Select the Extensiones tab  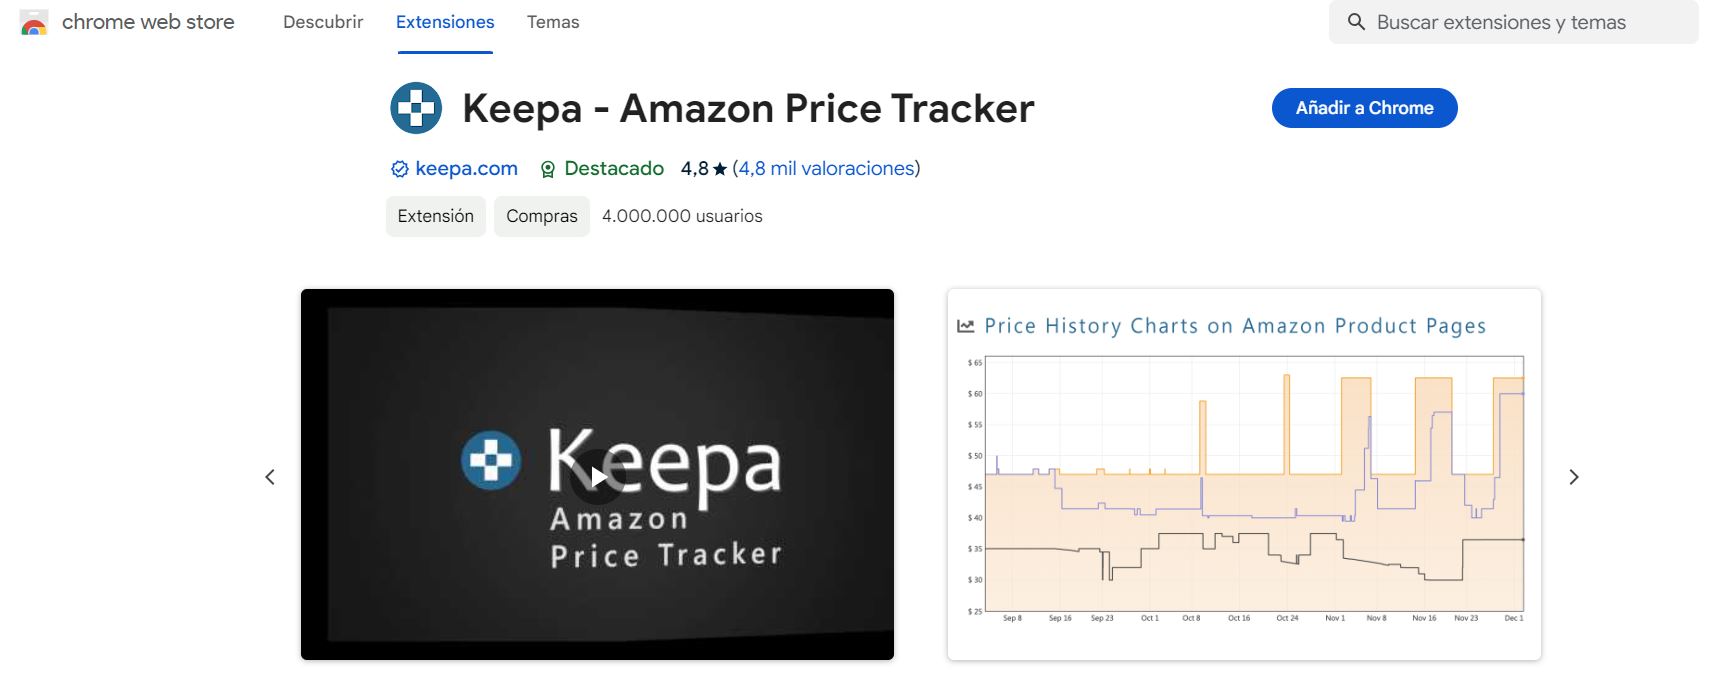[445, 21]
